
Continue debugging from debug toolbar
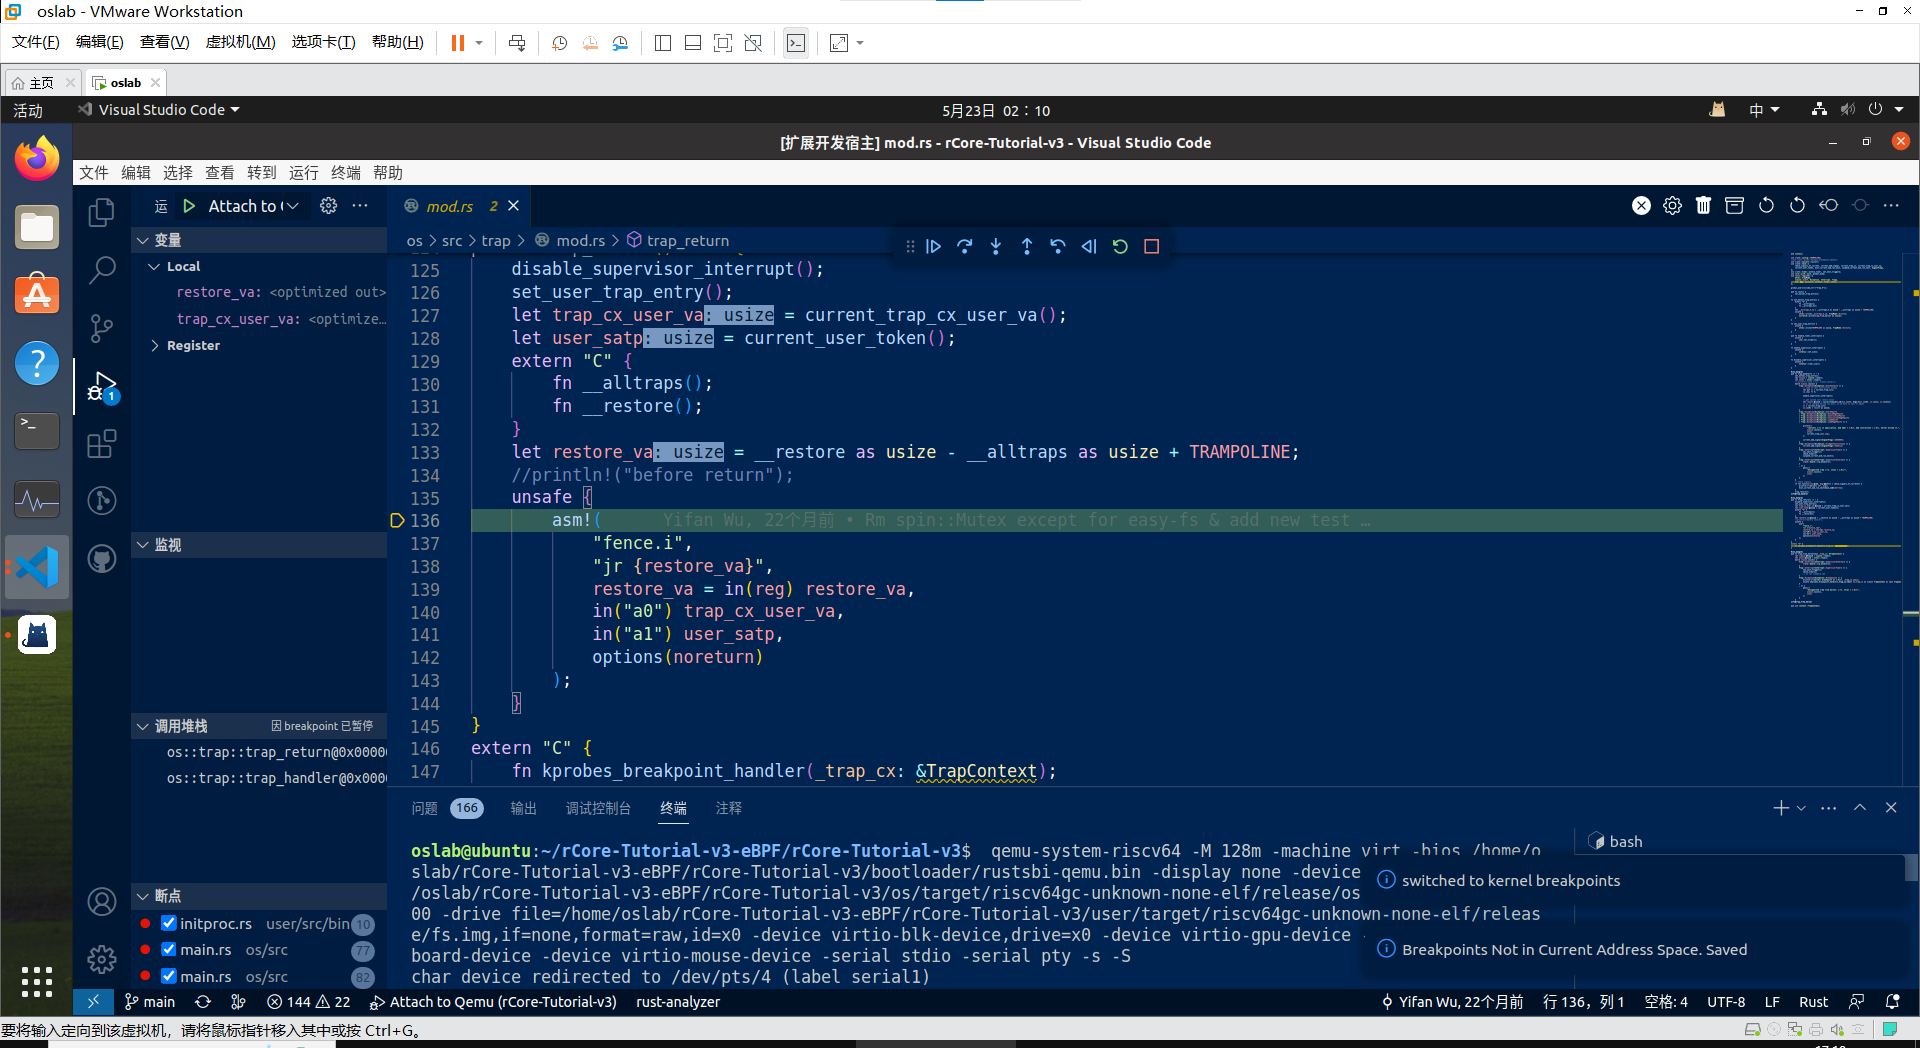pyautogui.click(x=933, y=246)
